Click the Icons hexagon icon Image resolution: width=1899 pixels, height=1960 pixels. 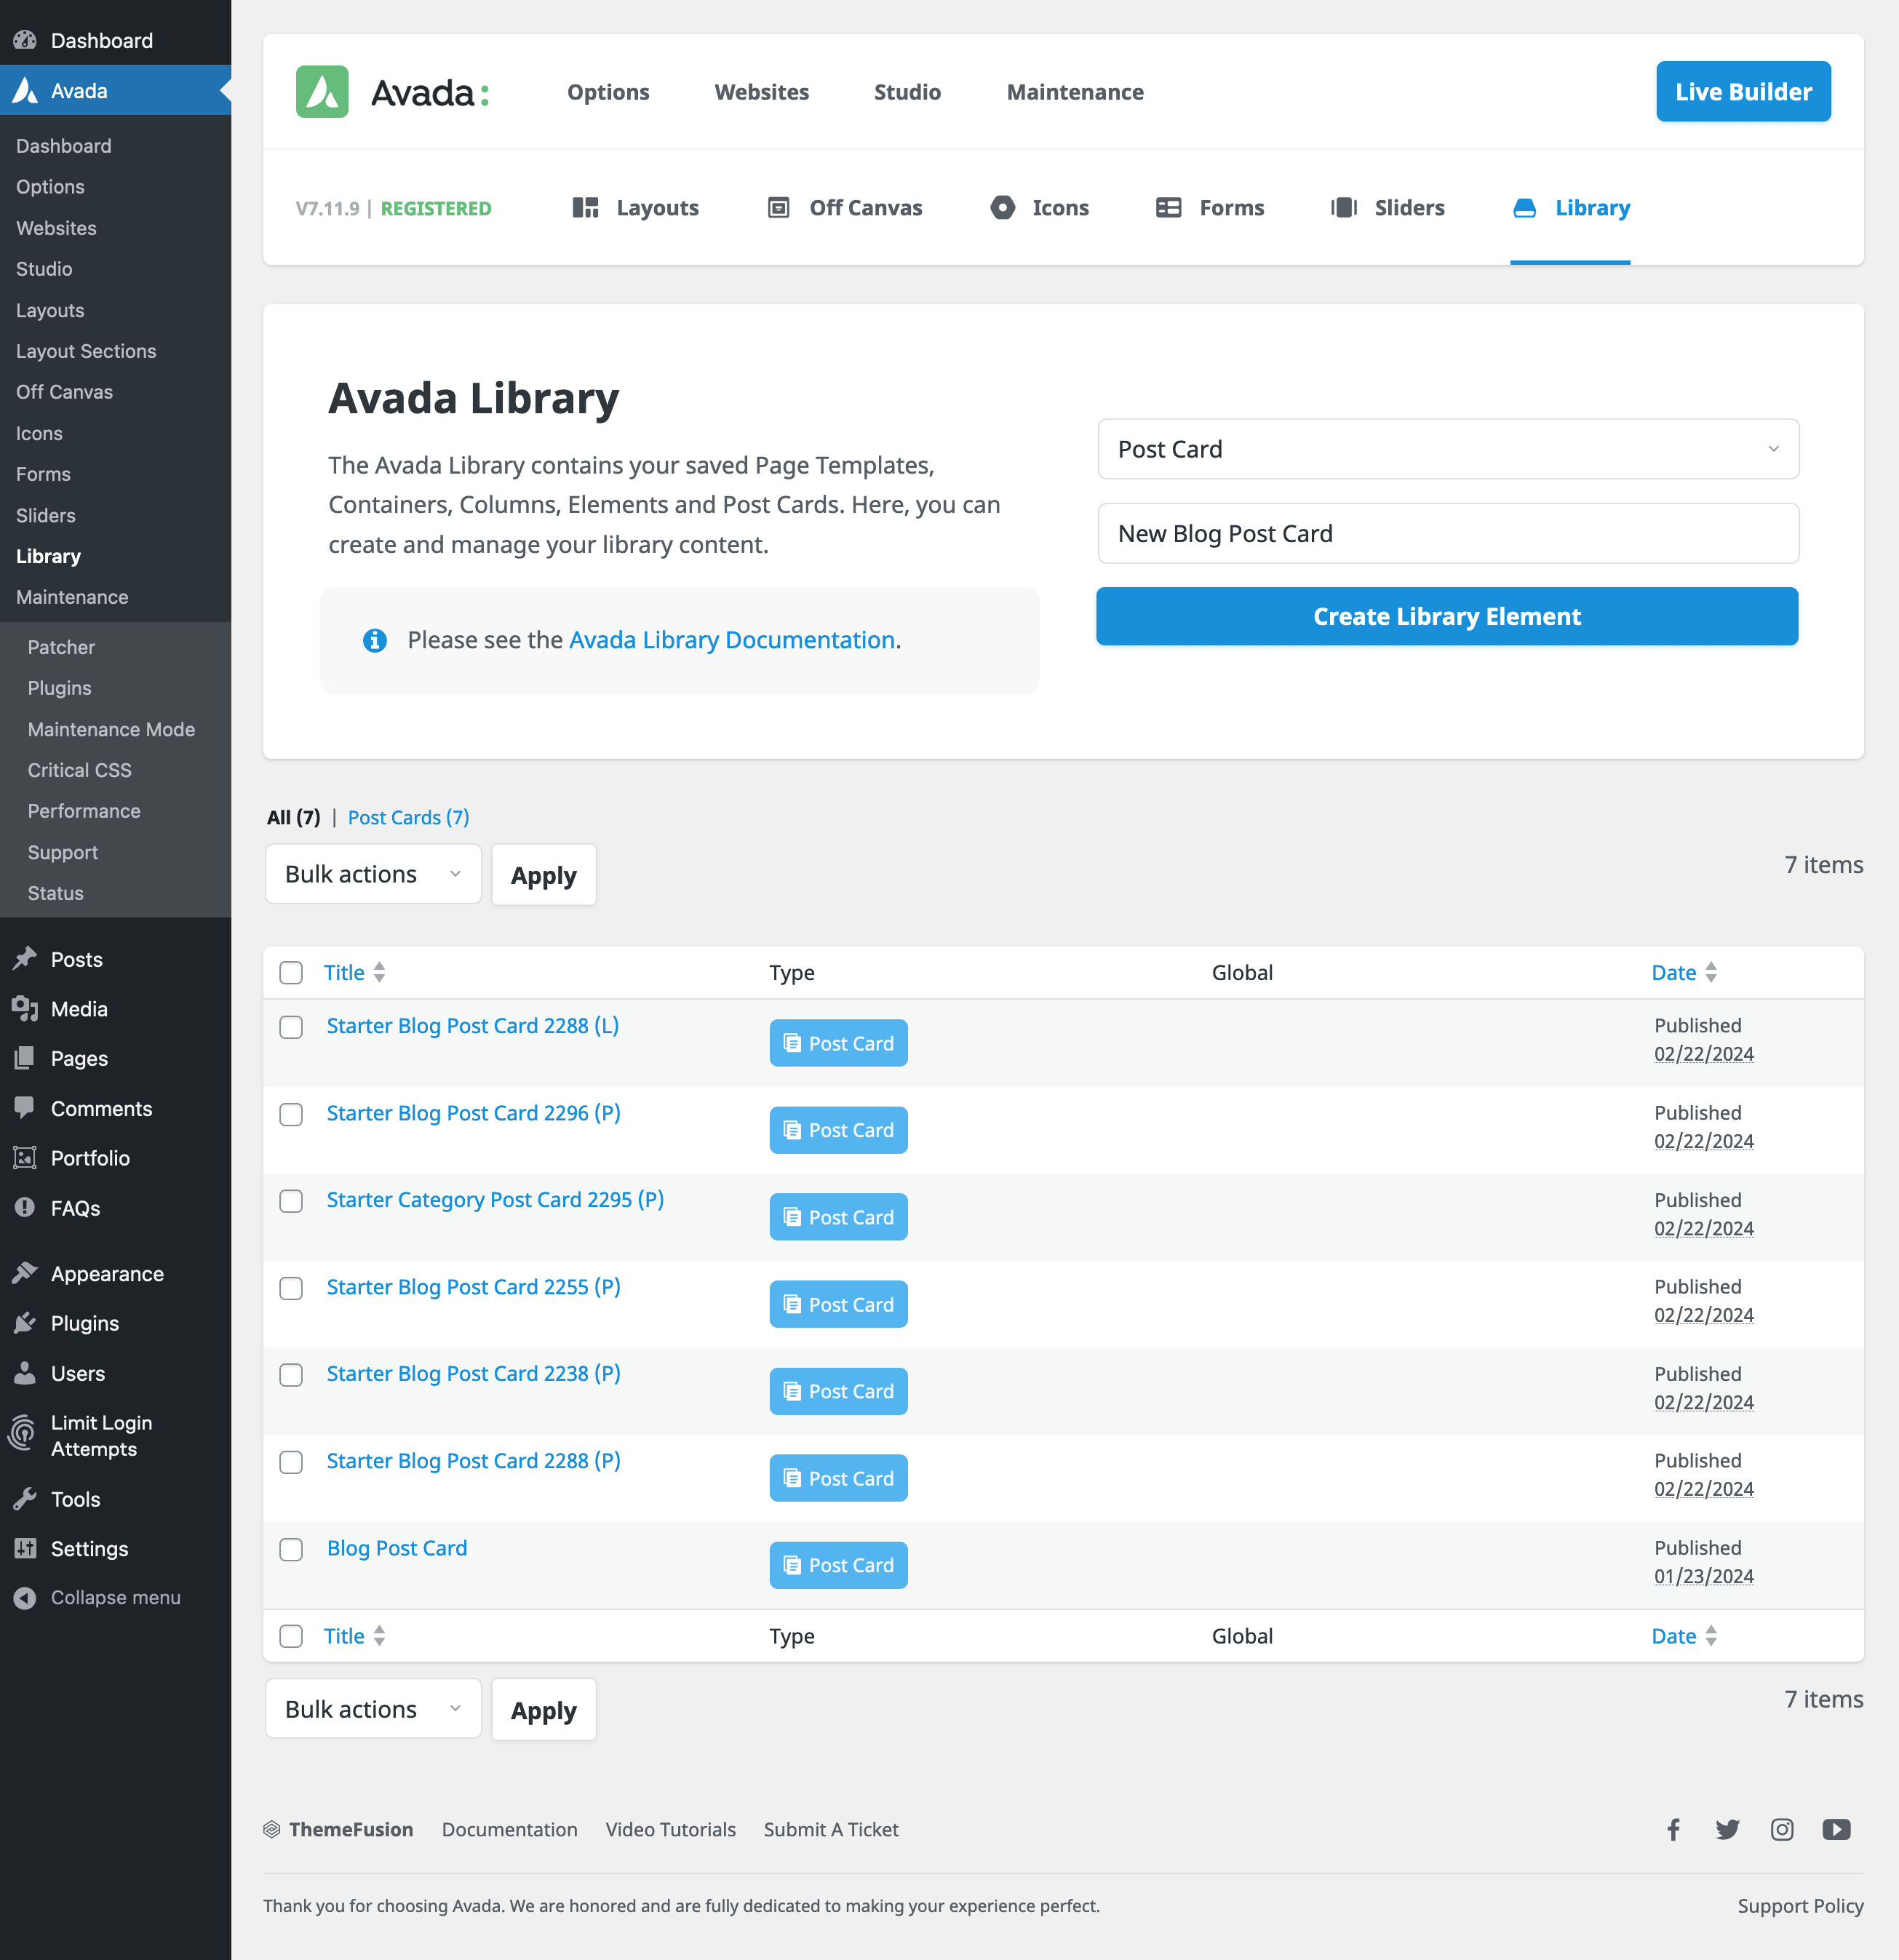pos(1002,208)
